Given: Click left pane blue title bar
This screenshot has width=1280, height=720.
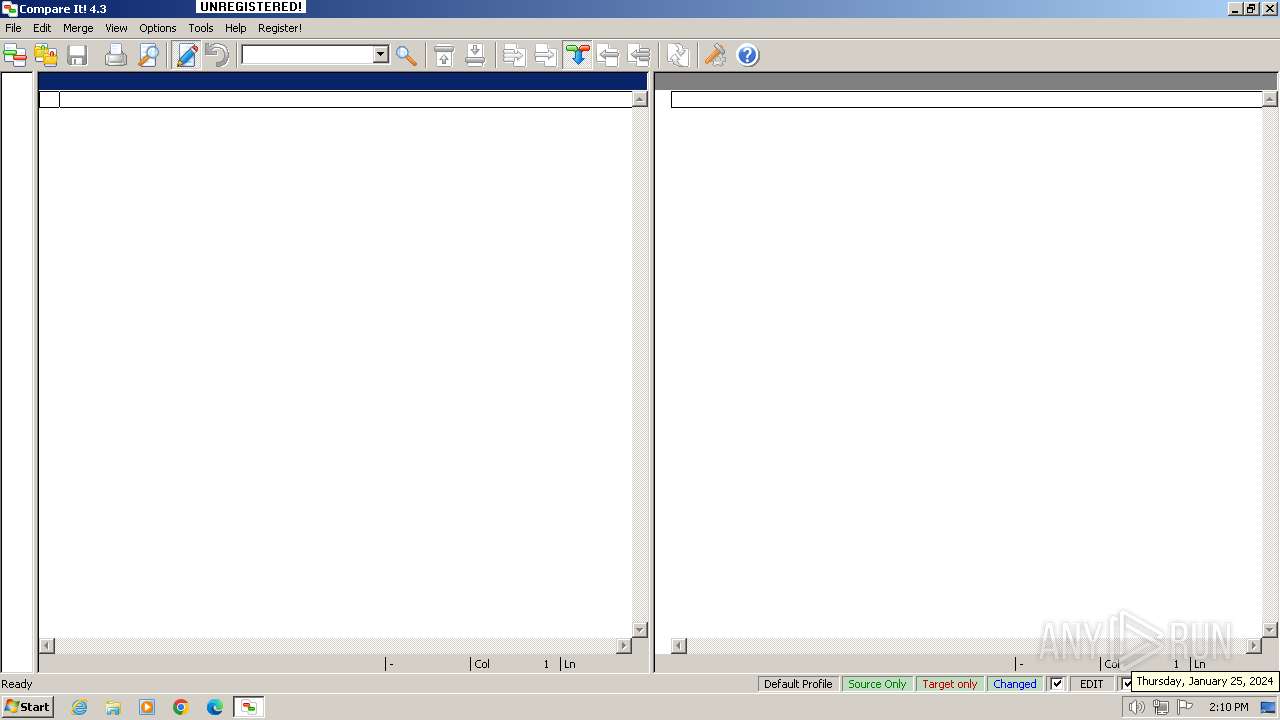Looking at the screenshot, I should [x=343, y=81].
